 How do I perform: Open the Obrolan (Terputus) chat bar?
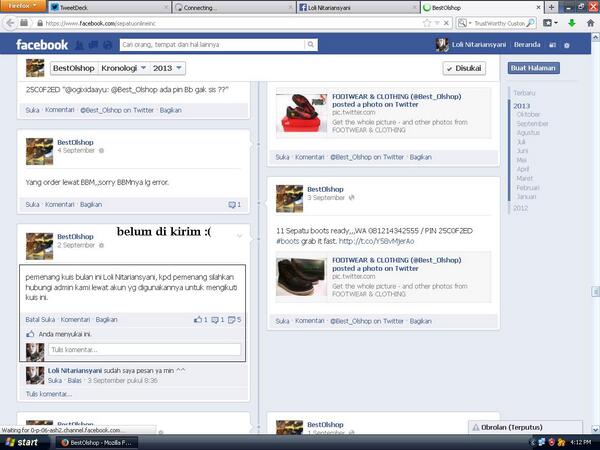(525, 427)
